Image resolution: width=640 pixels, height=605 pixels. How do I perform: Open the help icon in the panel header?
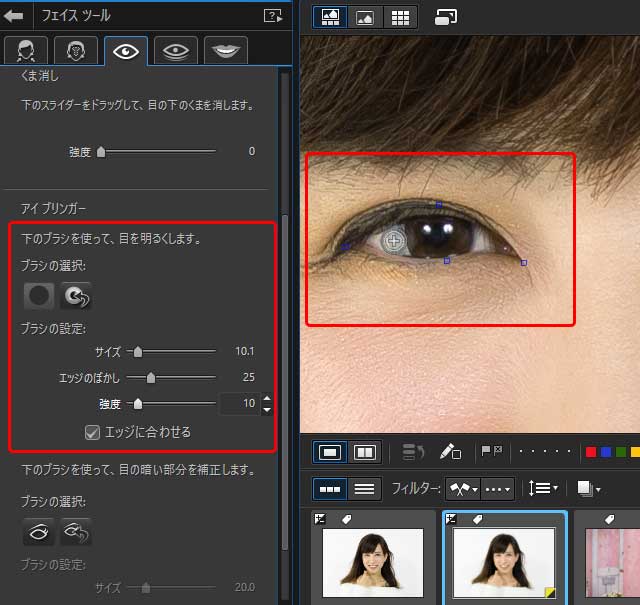271,15
